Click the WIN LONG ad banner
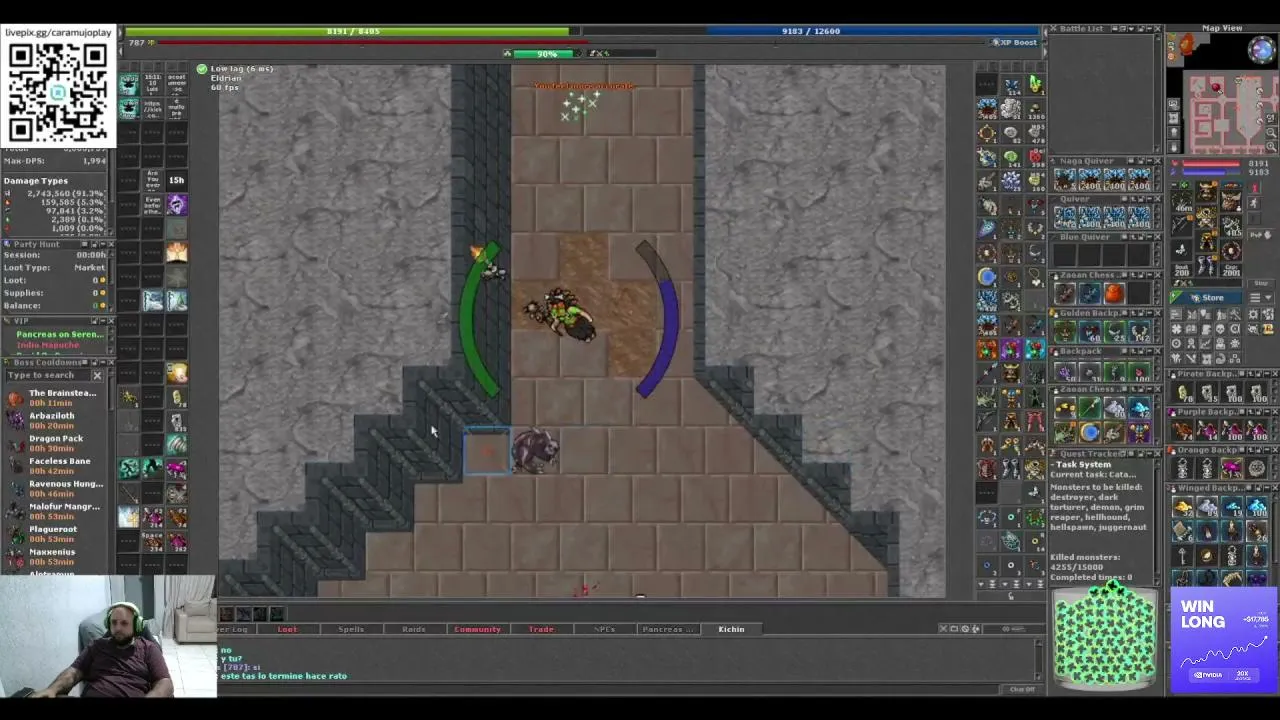Screen dimensions: 1280x720 coord(1223,640)
